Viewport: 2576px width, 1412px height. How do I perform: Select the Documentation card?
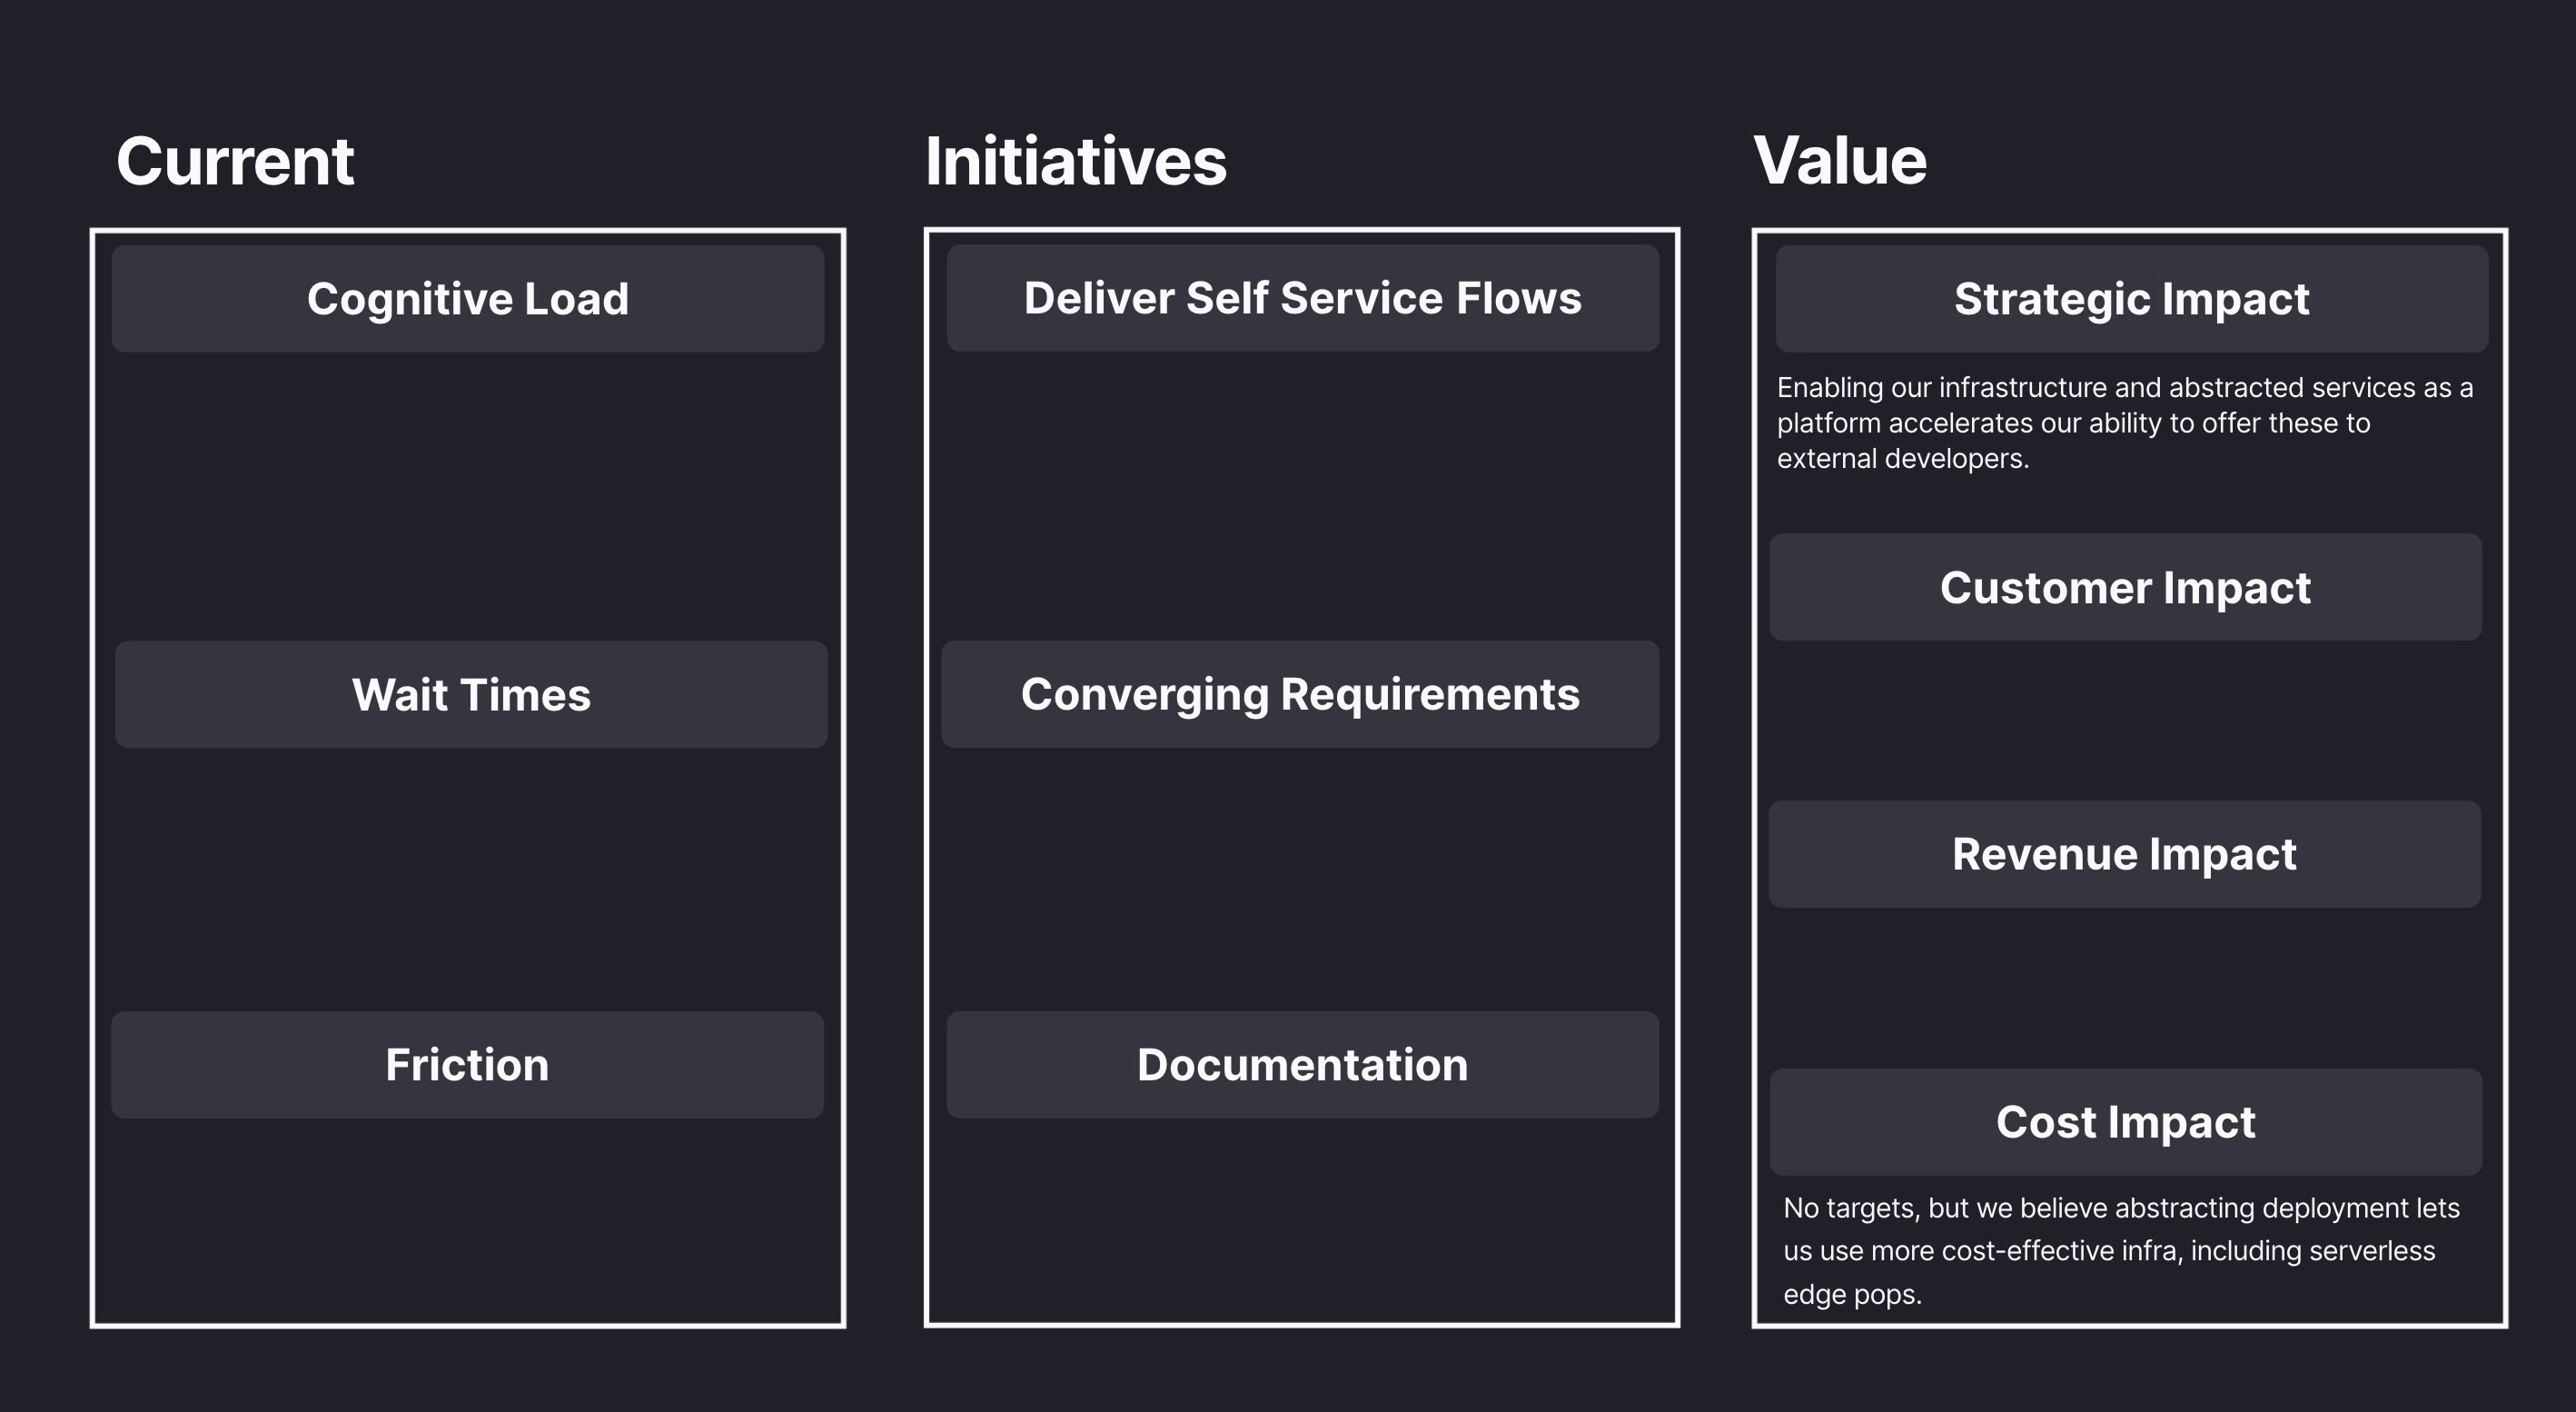tap(1302, 1065)
